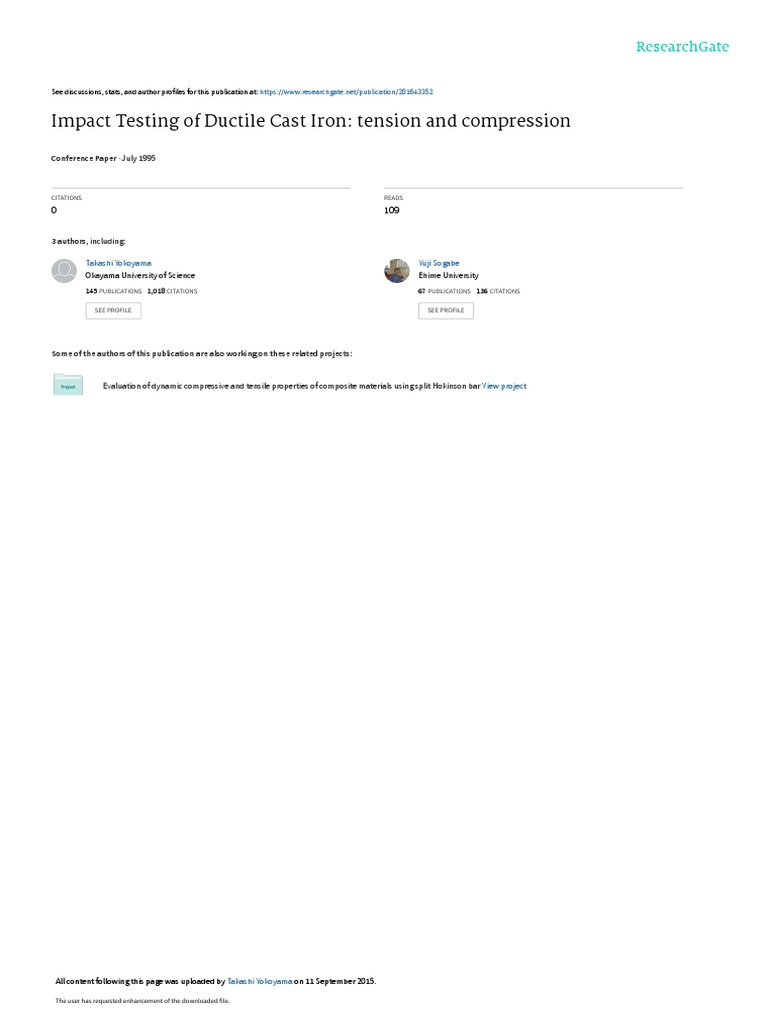Screen dimensions: 768x1024
Task: Click the 145 Publications count
Action: click(114, 291)
